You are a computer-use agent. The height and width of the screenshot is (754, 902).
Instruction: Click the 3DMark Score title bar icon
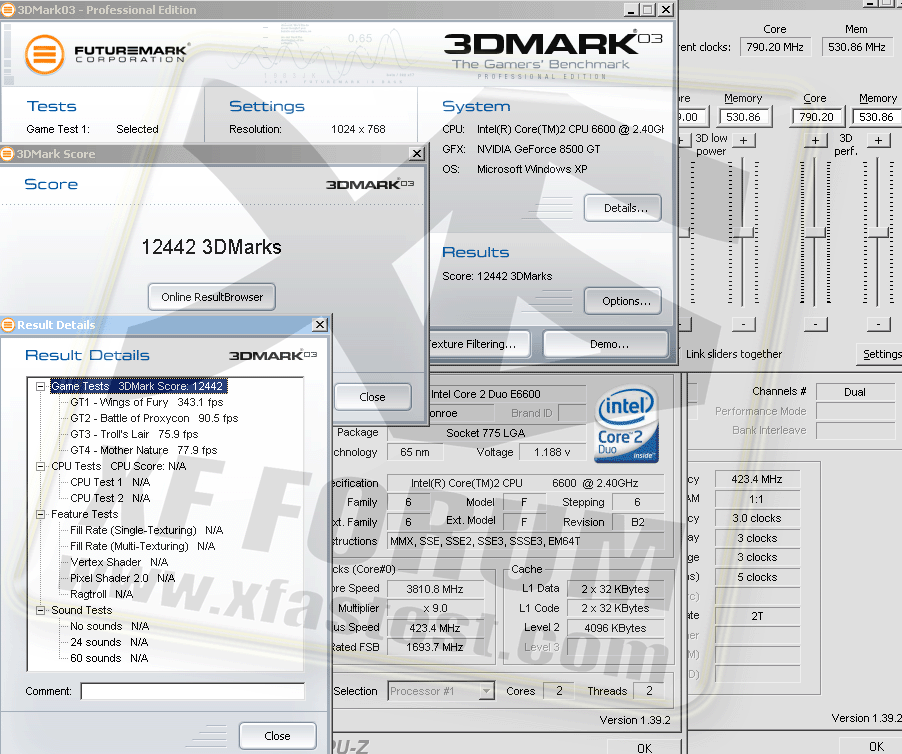coord(8,154)
